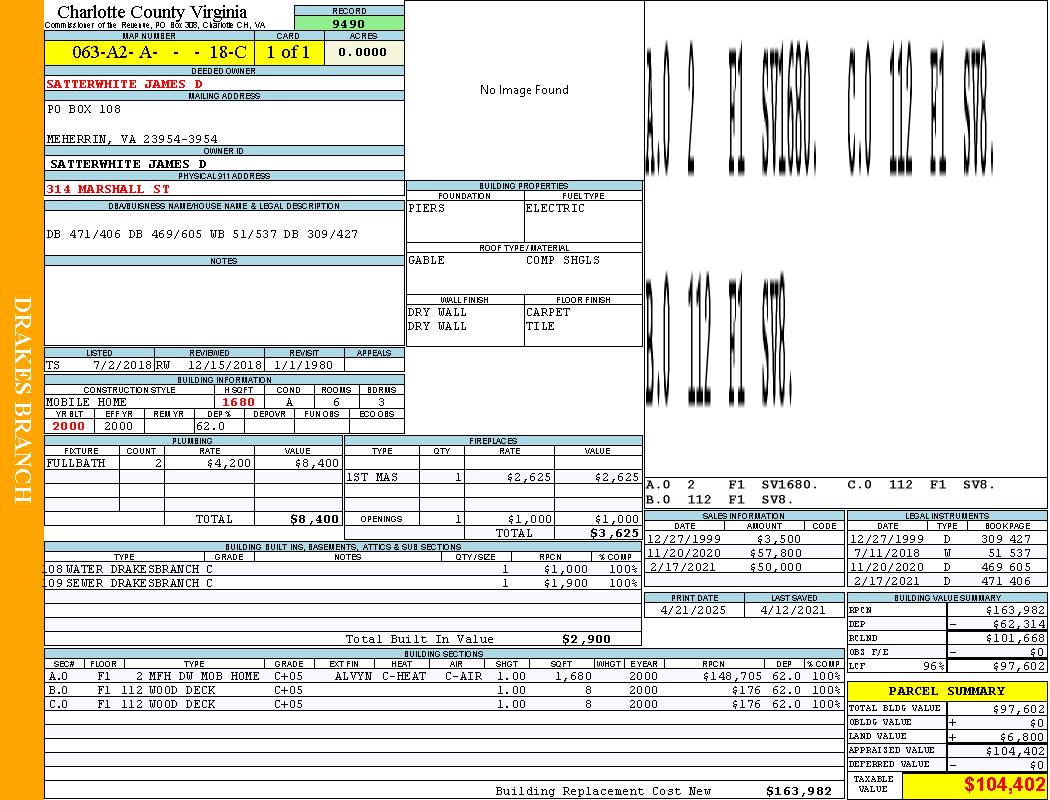1050x800 pixels.
Task: Click the map number 063-A2- A- - - 18-C
Action: tap(159, 52)
